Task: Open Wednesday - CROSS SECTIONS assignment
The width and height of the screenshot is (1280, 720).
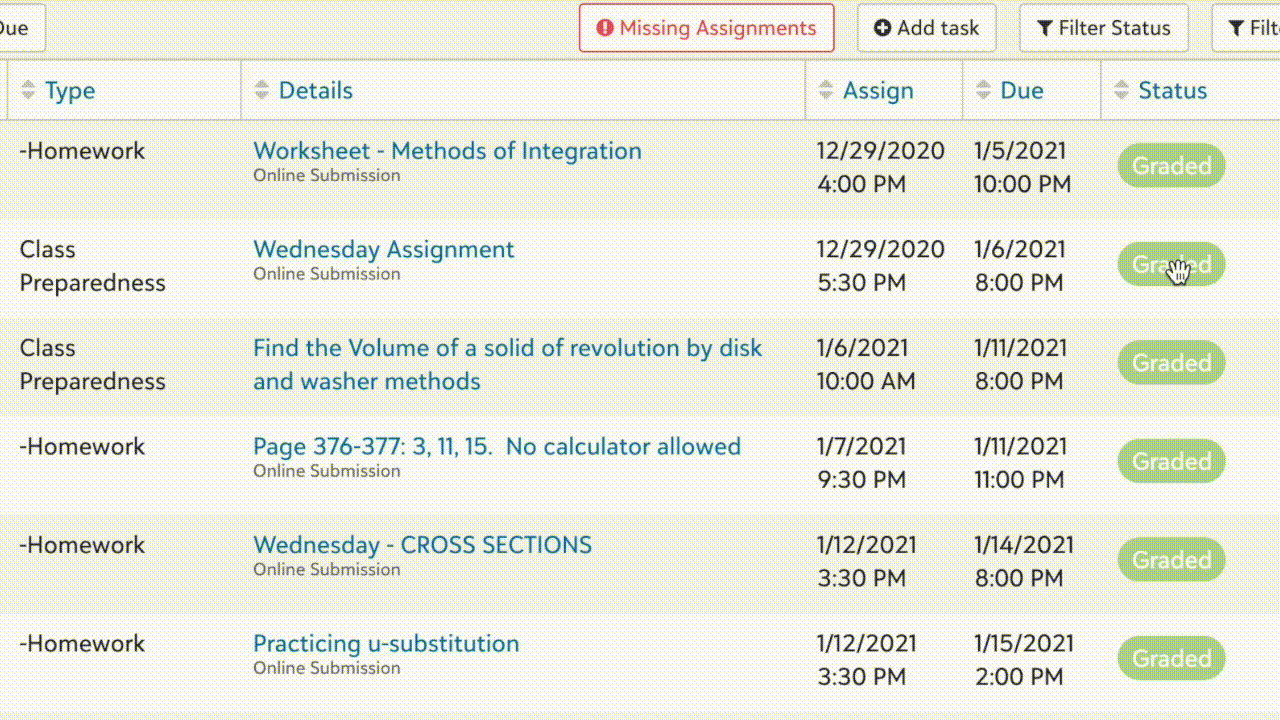Action: (x=422, y=545)
